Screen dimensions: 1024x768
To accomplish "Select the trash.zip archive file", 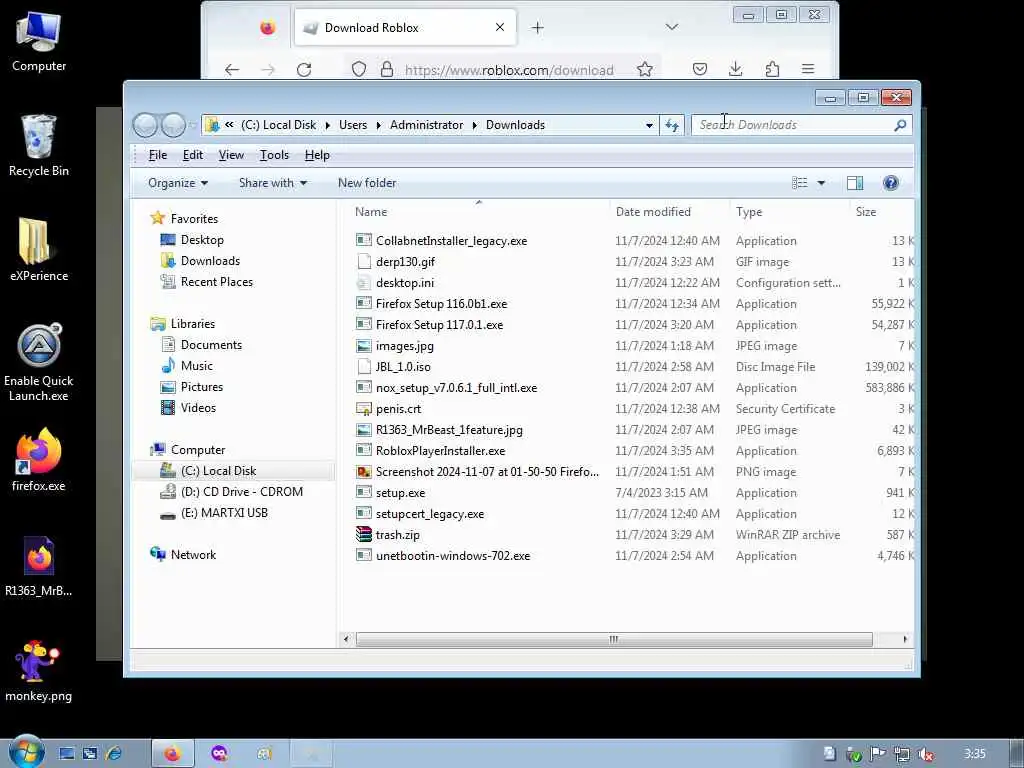I will pyautogui.click(x=397, y=534).
